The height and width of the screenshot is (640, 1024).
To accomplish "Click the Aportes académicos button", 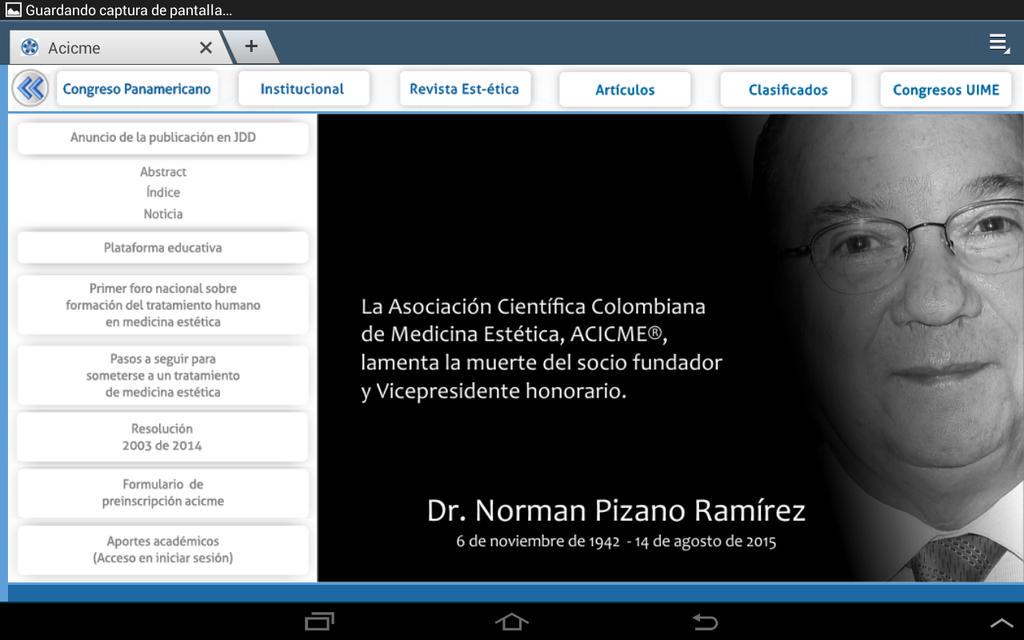I will pos(163,549).
